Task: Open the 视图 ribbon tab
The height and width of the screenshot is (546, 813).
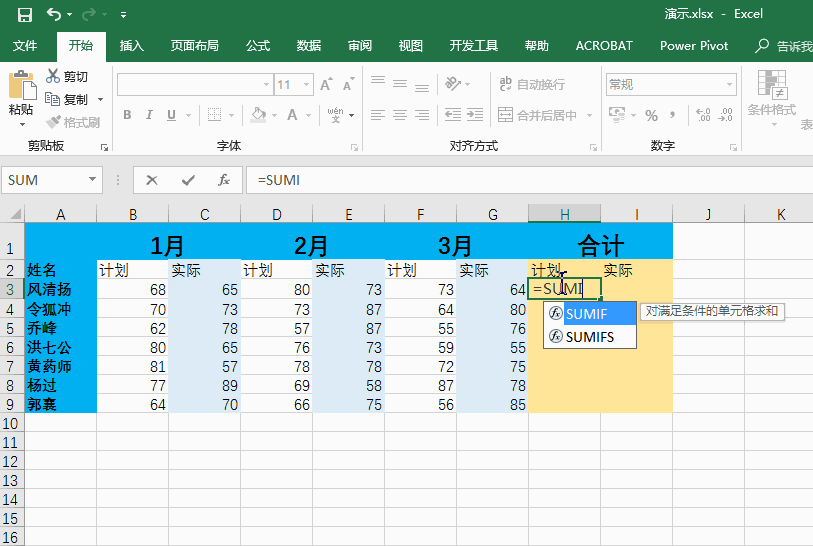Action: pyautogui.click(x=411, y=46)
